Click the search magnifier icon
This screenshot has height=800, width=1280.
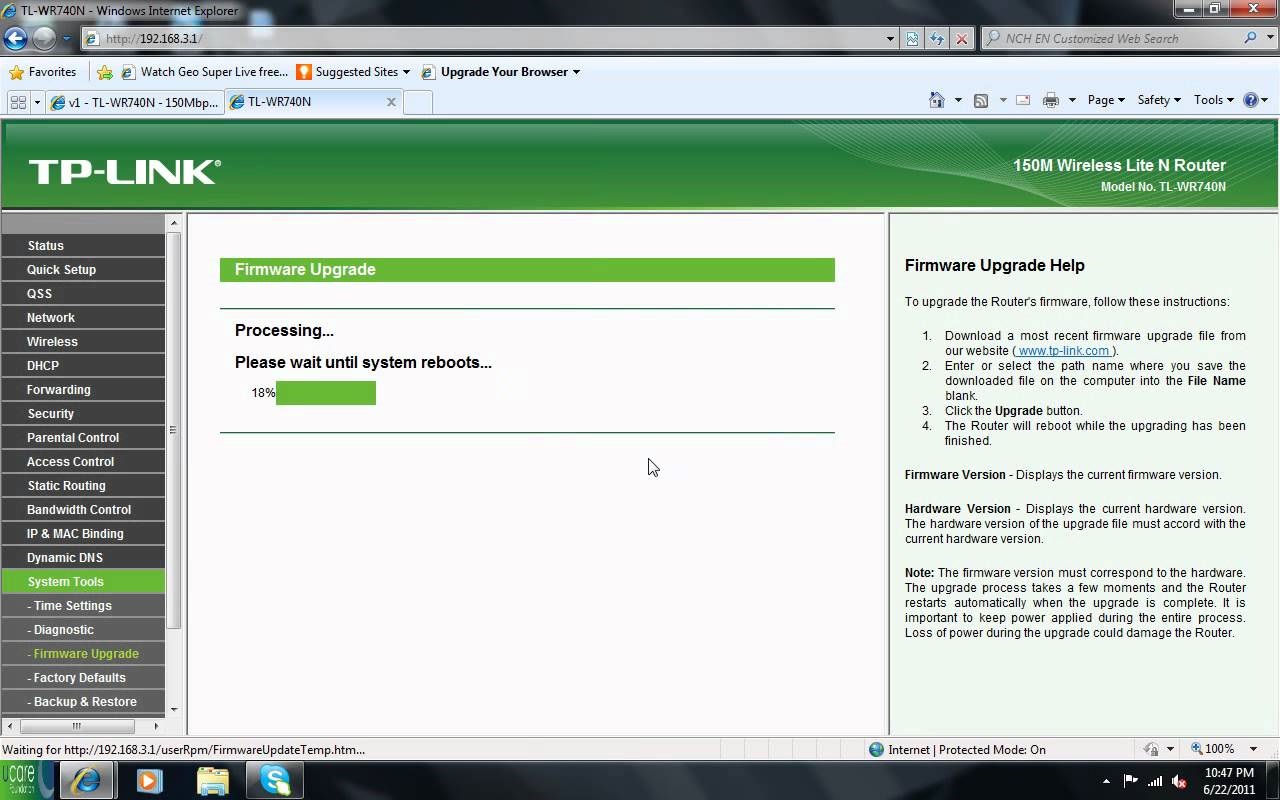(x=1251, y=38)
